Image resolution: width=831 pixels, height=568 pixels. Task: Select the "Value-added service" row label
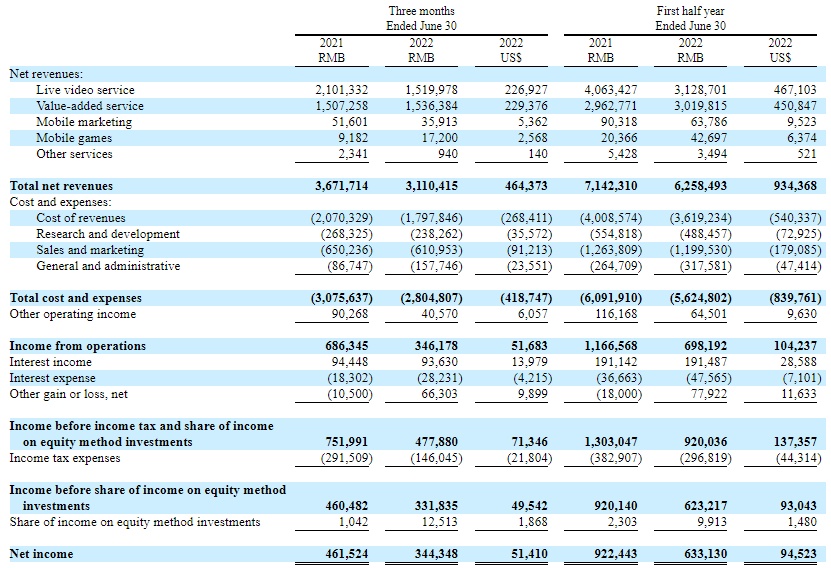coord(90,106)
